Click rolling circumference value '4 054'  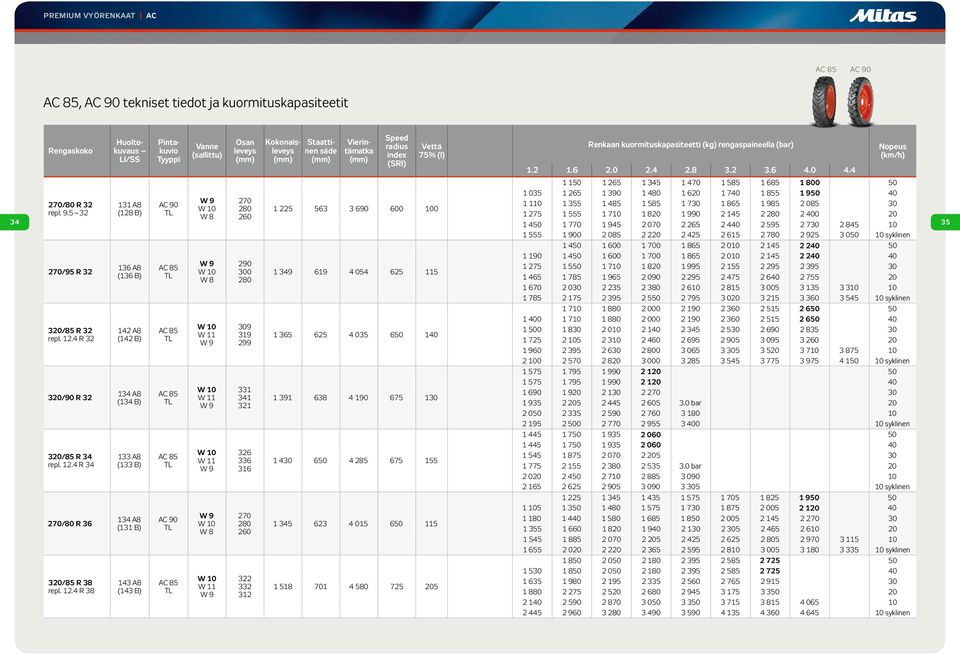[x=359, y=272]
